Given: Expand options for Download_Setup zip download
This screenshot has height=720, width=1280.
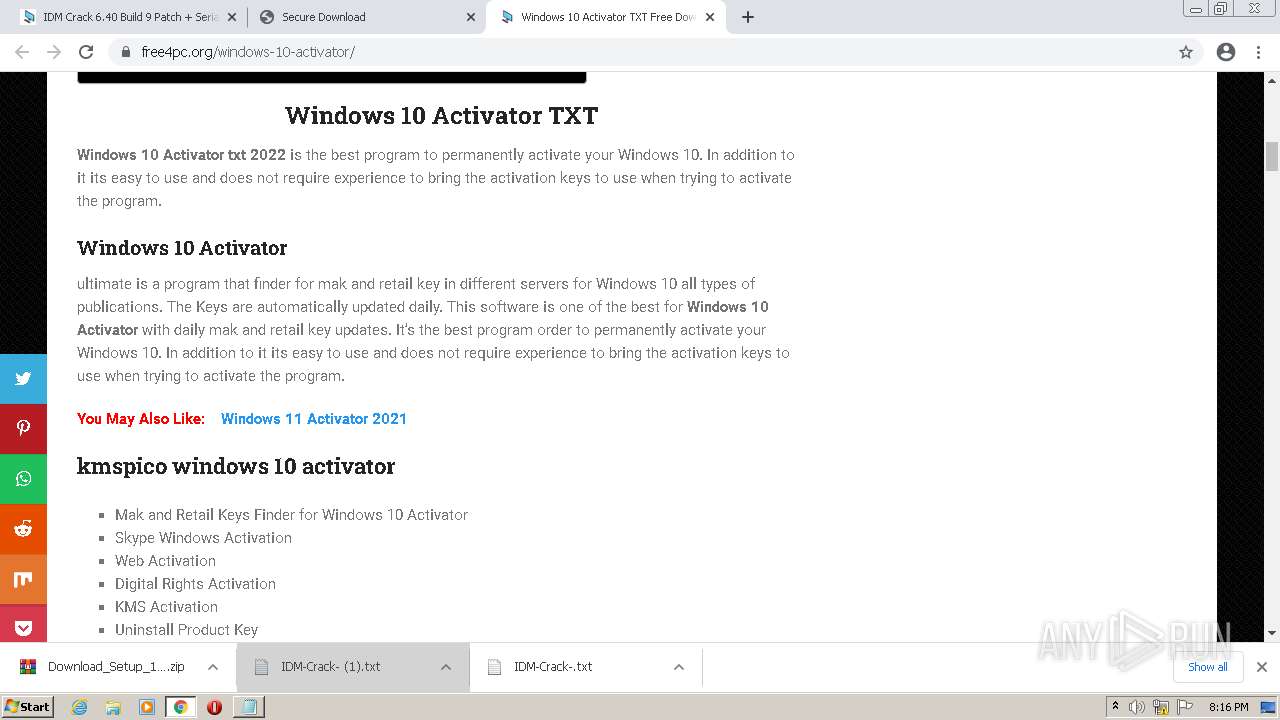Looking at the screenshot, I should (213, 667).
